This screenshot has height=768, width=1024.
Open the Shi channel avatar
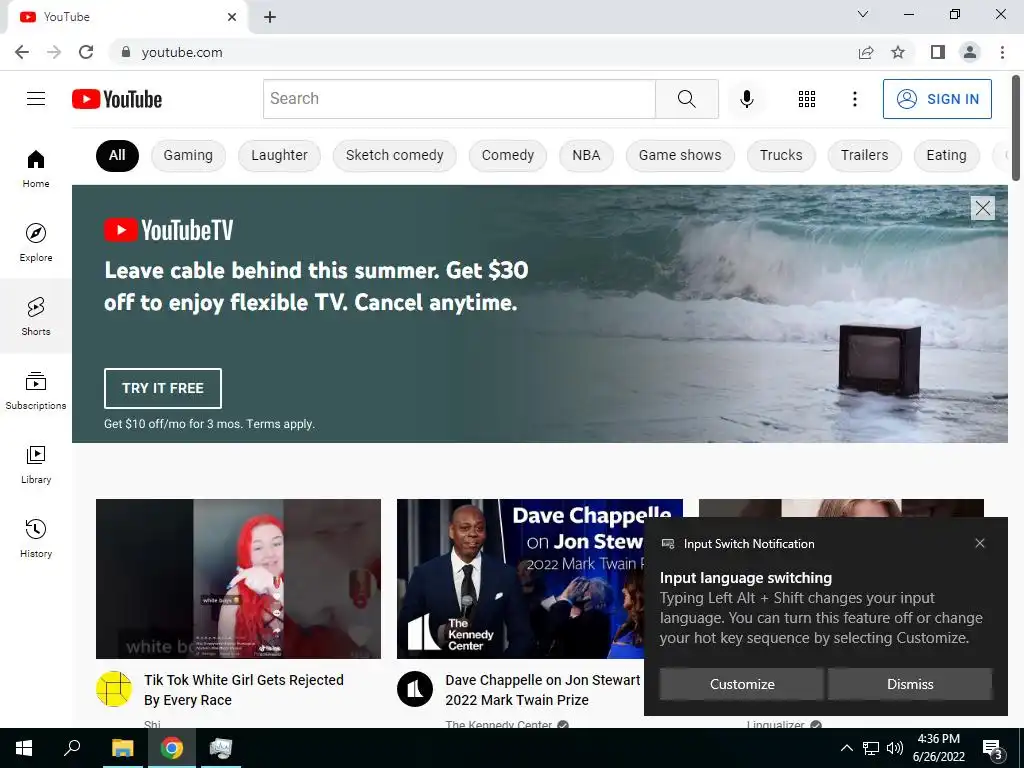(114, 689)
